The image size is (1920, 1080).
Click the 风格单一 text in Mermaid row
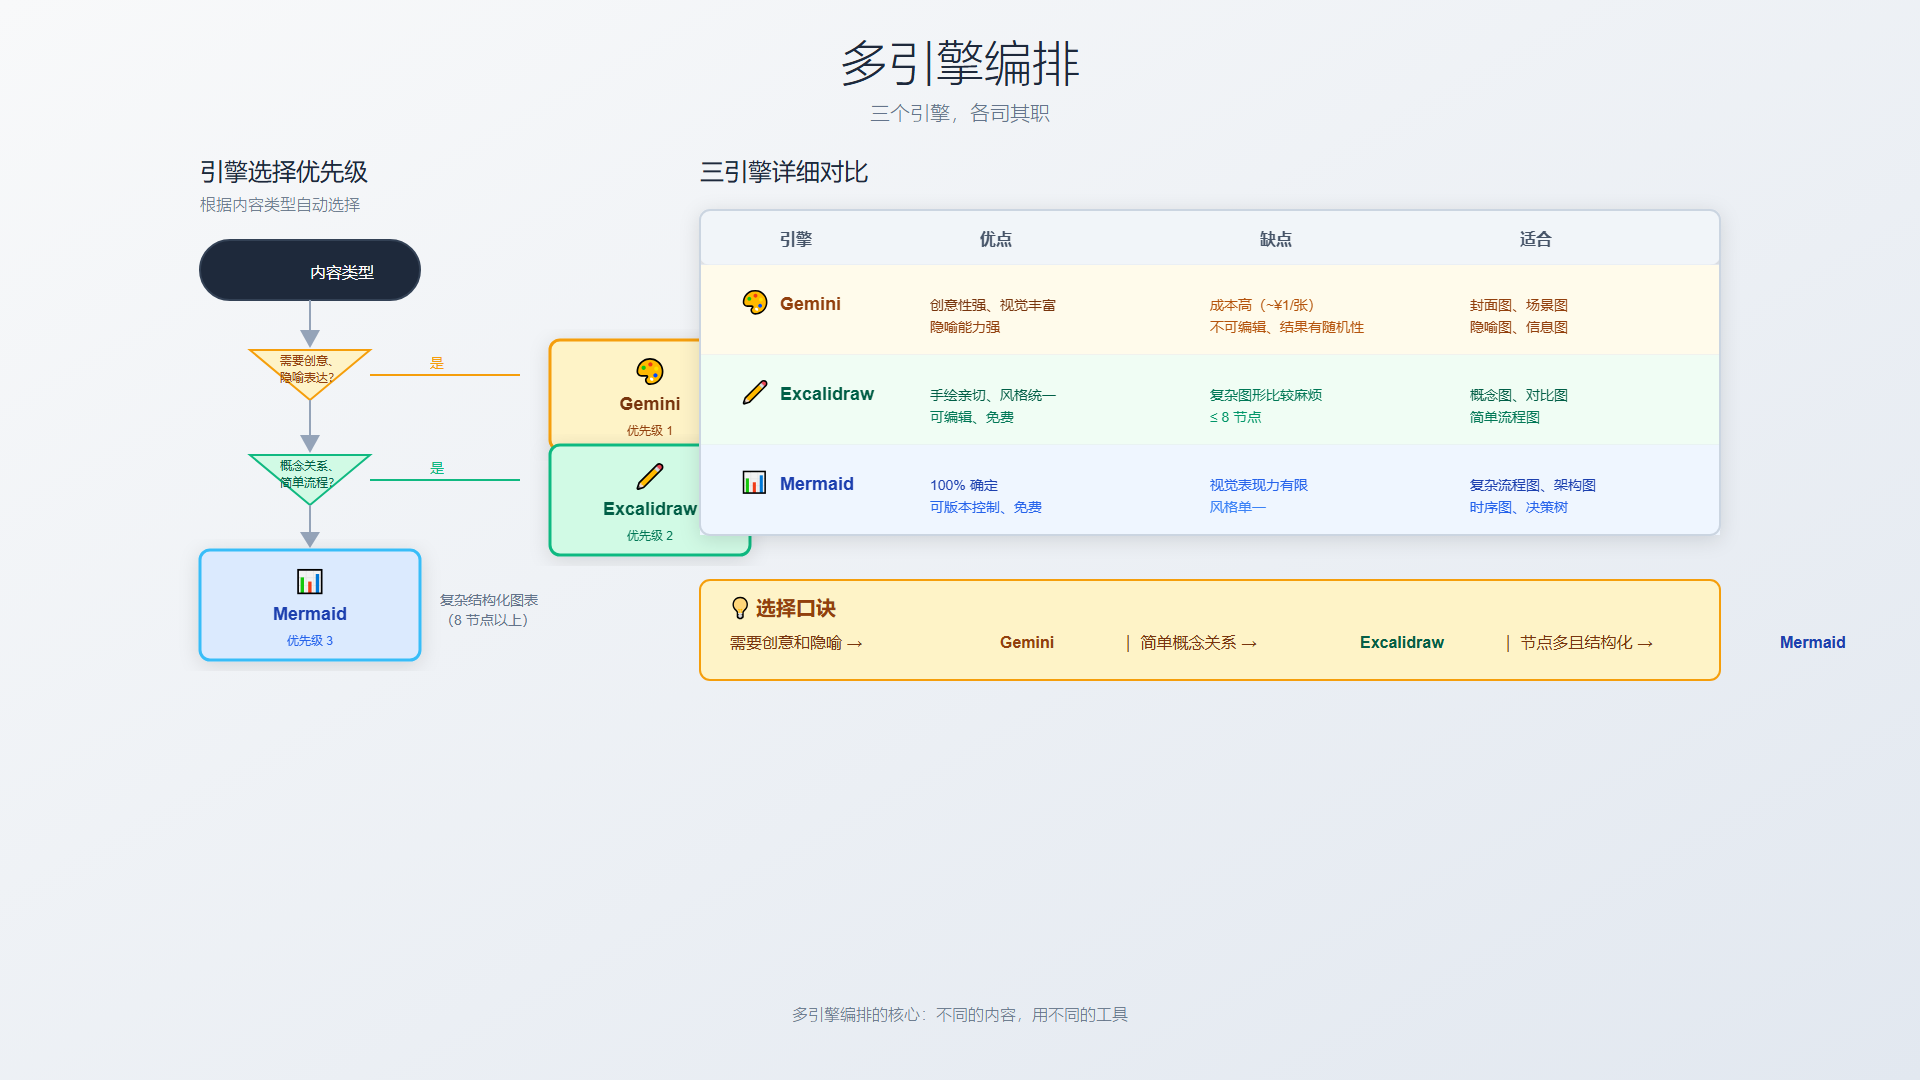(x=1238, y=507)
